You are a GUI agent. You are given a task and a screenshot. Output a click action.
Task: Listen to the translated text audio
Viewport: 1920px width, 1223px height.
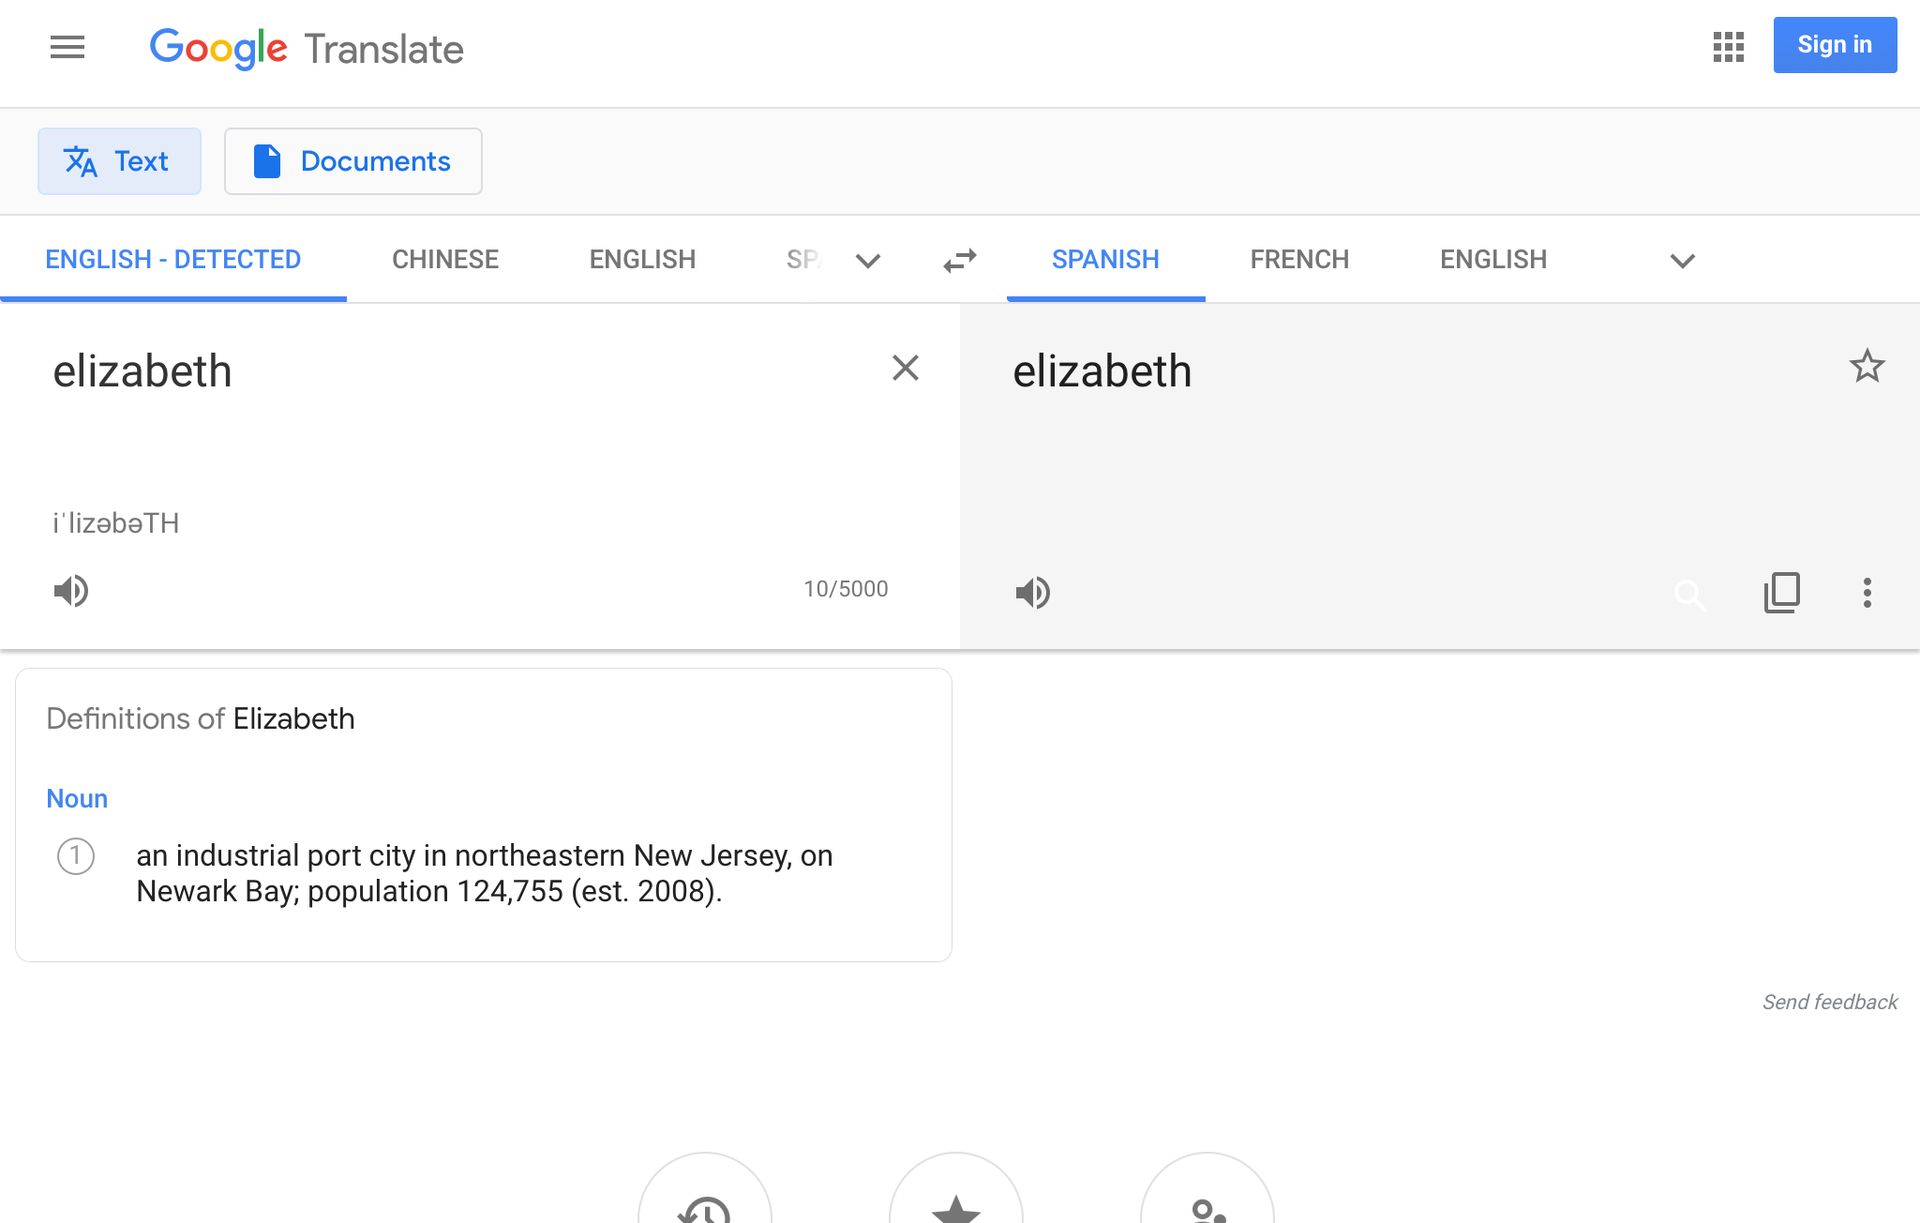(1033, 593)
